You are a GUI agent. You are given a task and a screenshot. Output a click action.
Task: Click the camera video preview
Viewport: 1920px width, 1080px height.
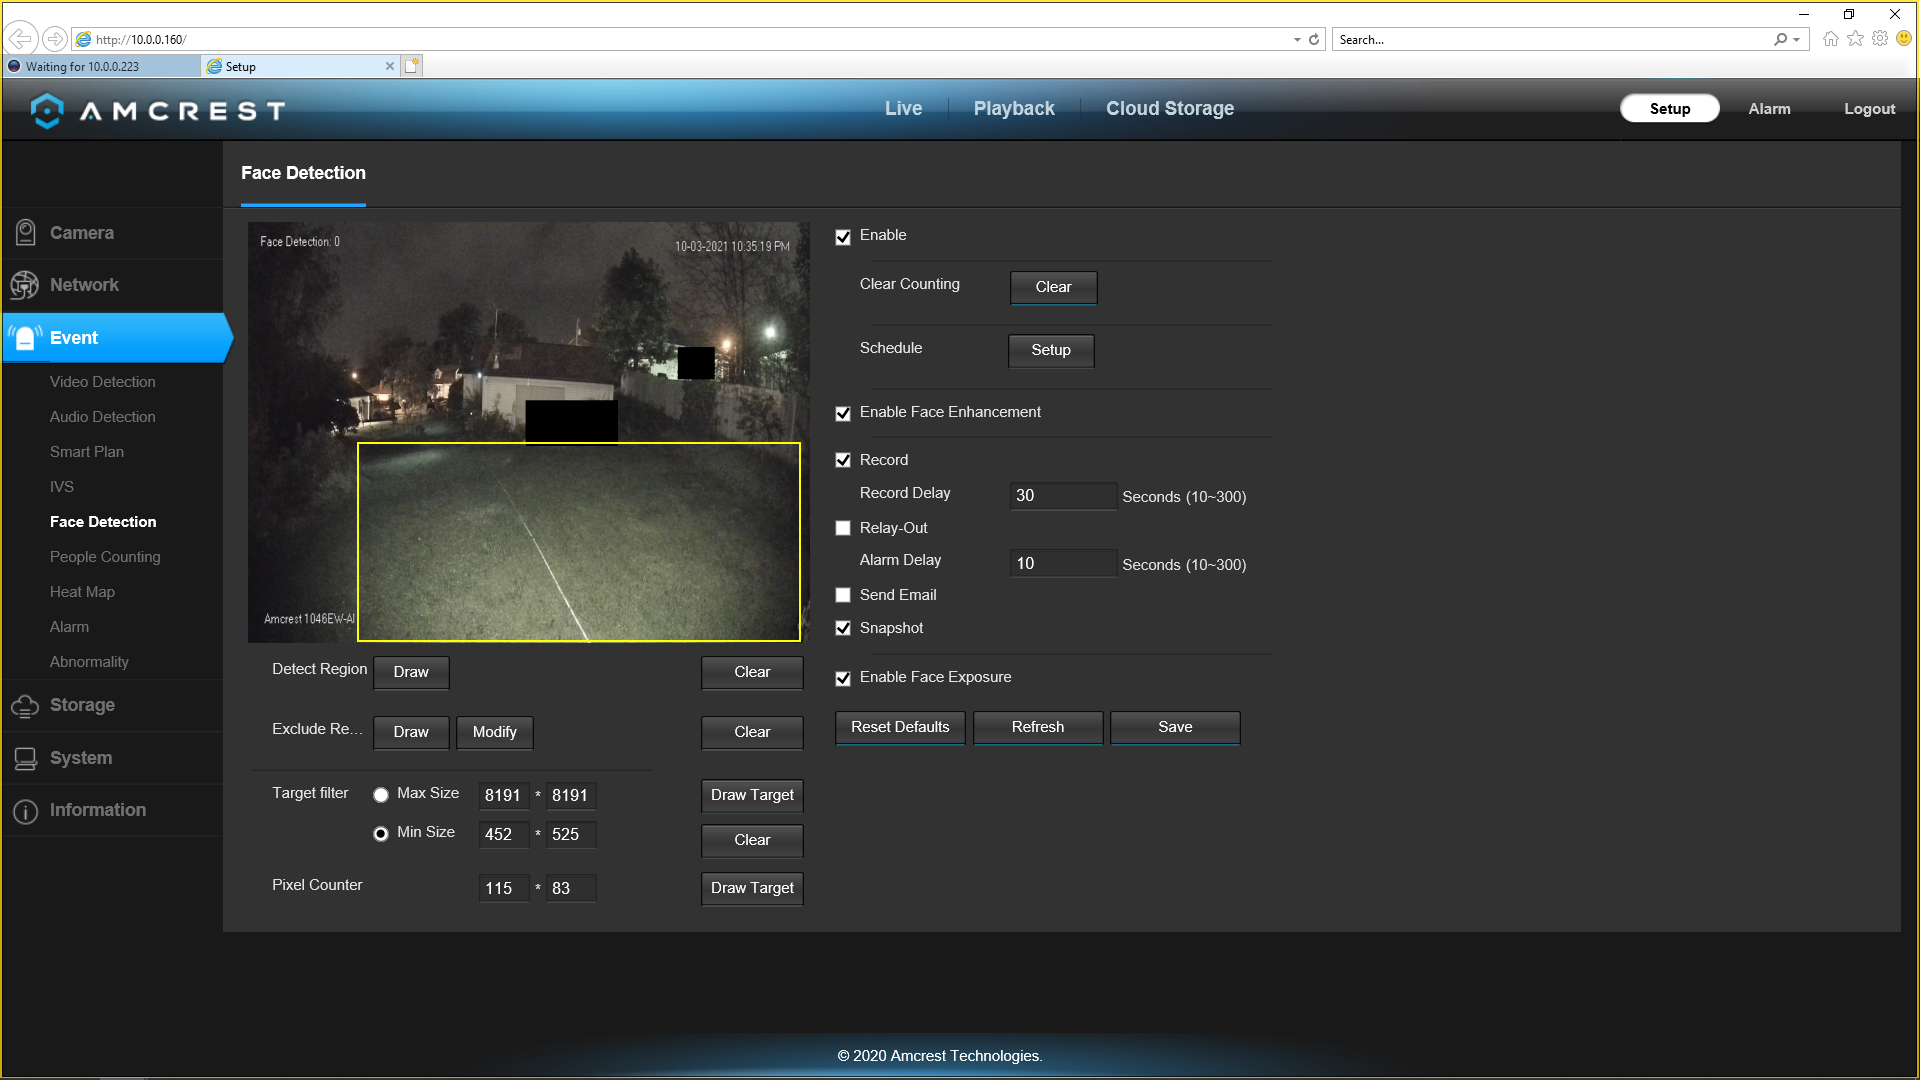click(x=528, y=432)
